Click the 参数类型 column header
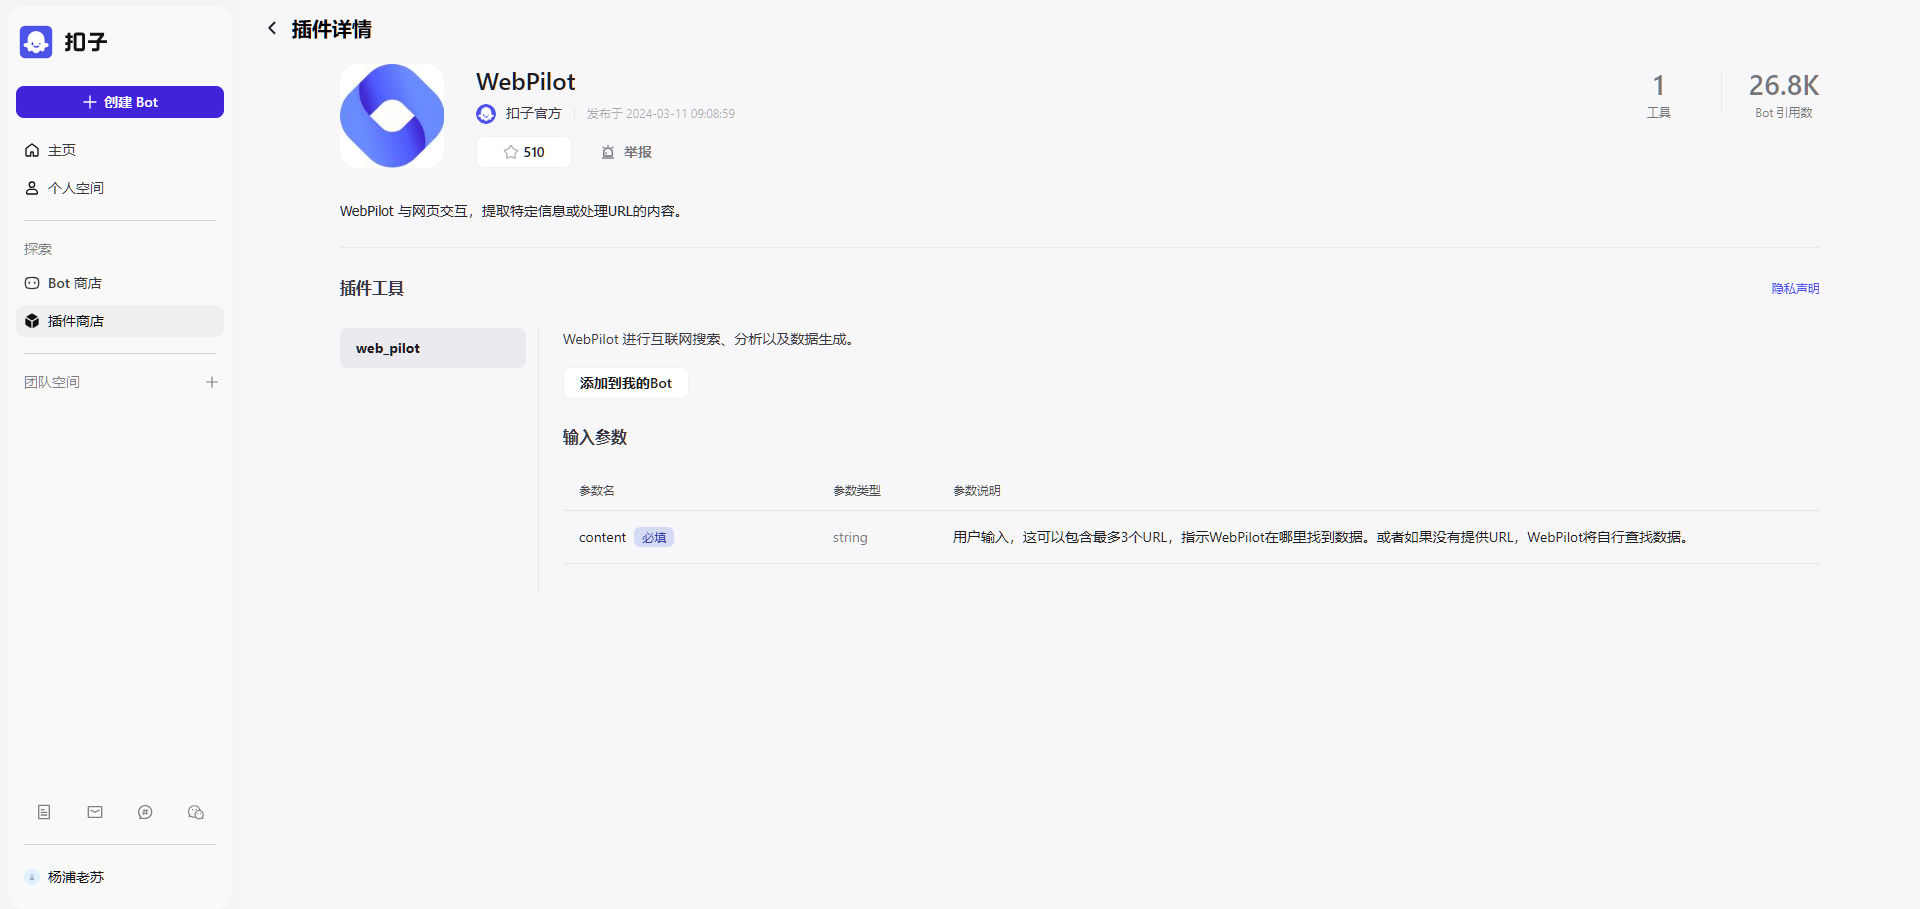Screen dimensions: 1920x909 [x=857, y=490]
